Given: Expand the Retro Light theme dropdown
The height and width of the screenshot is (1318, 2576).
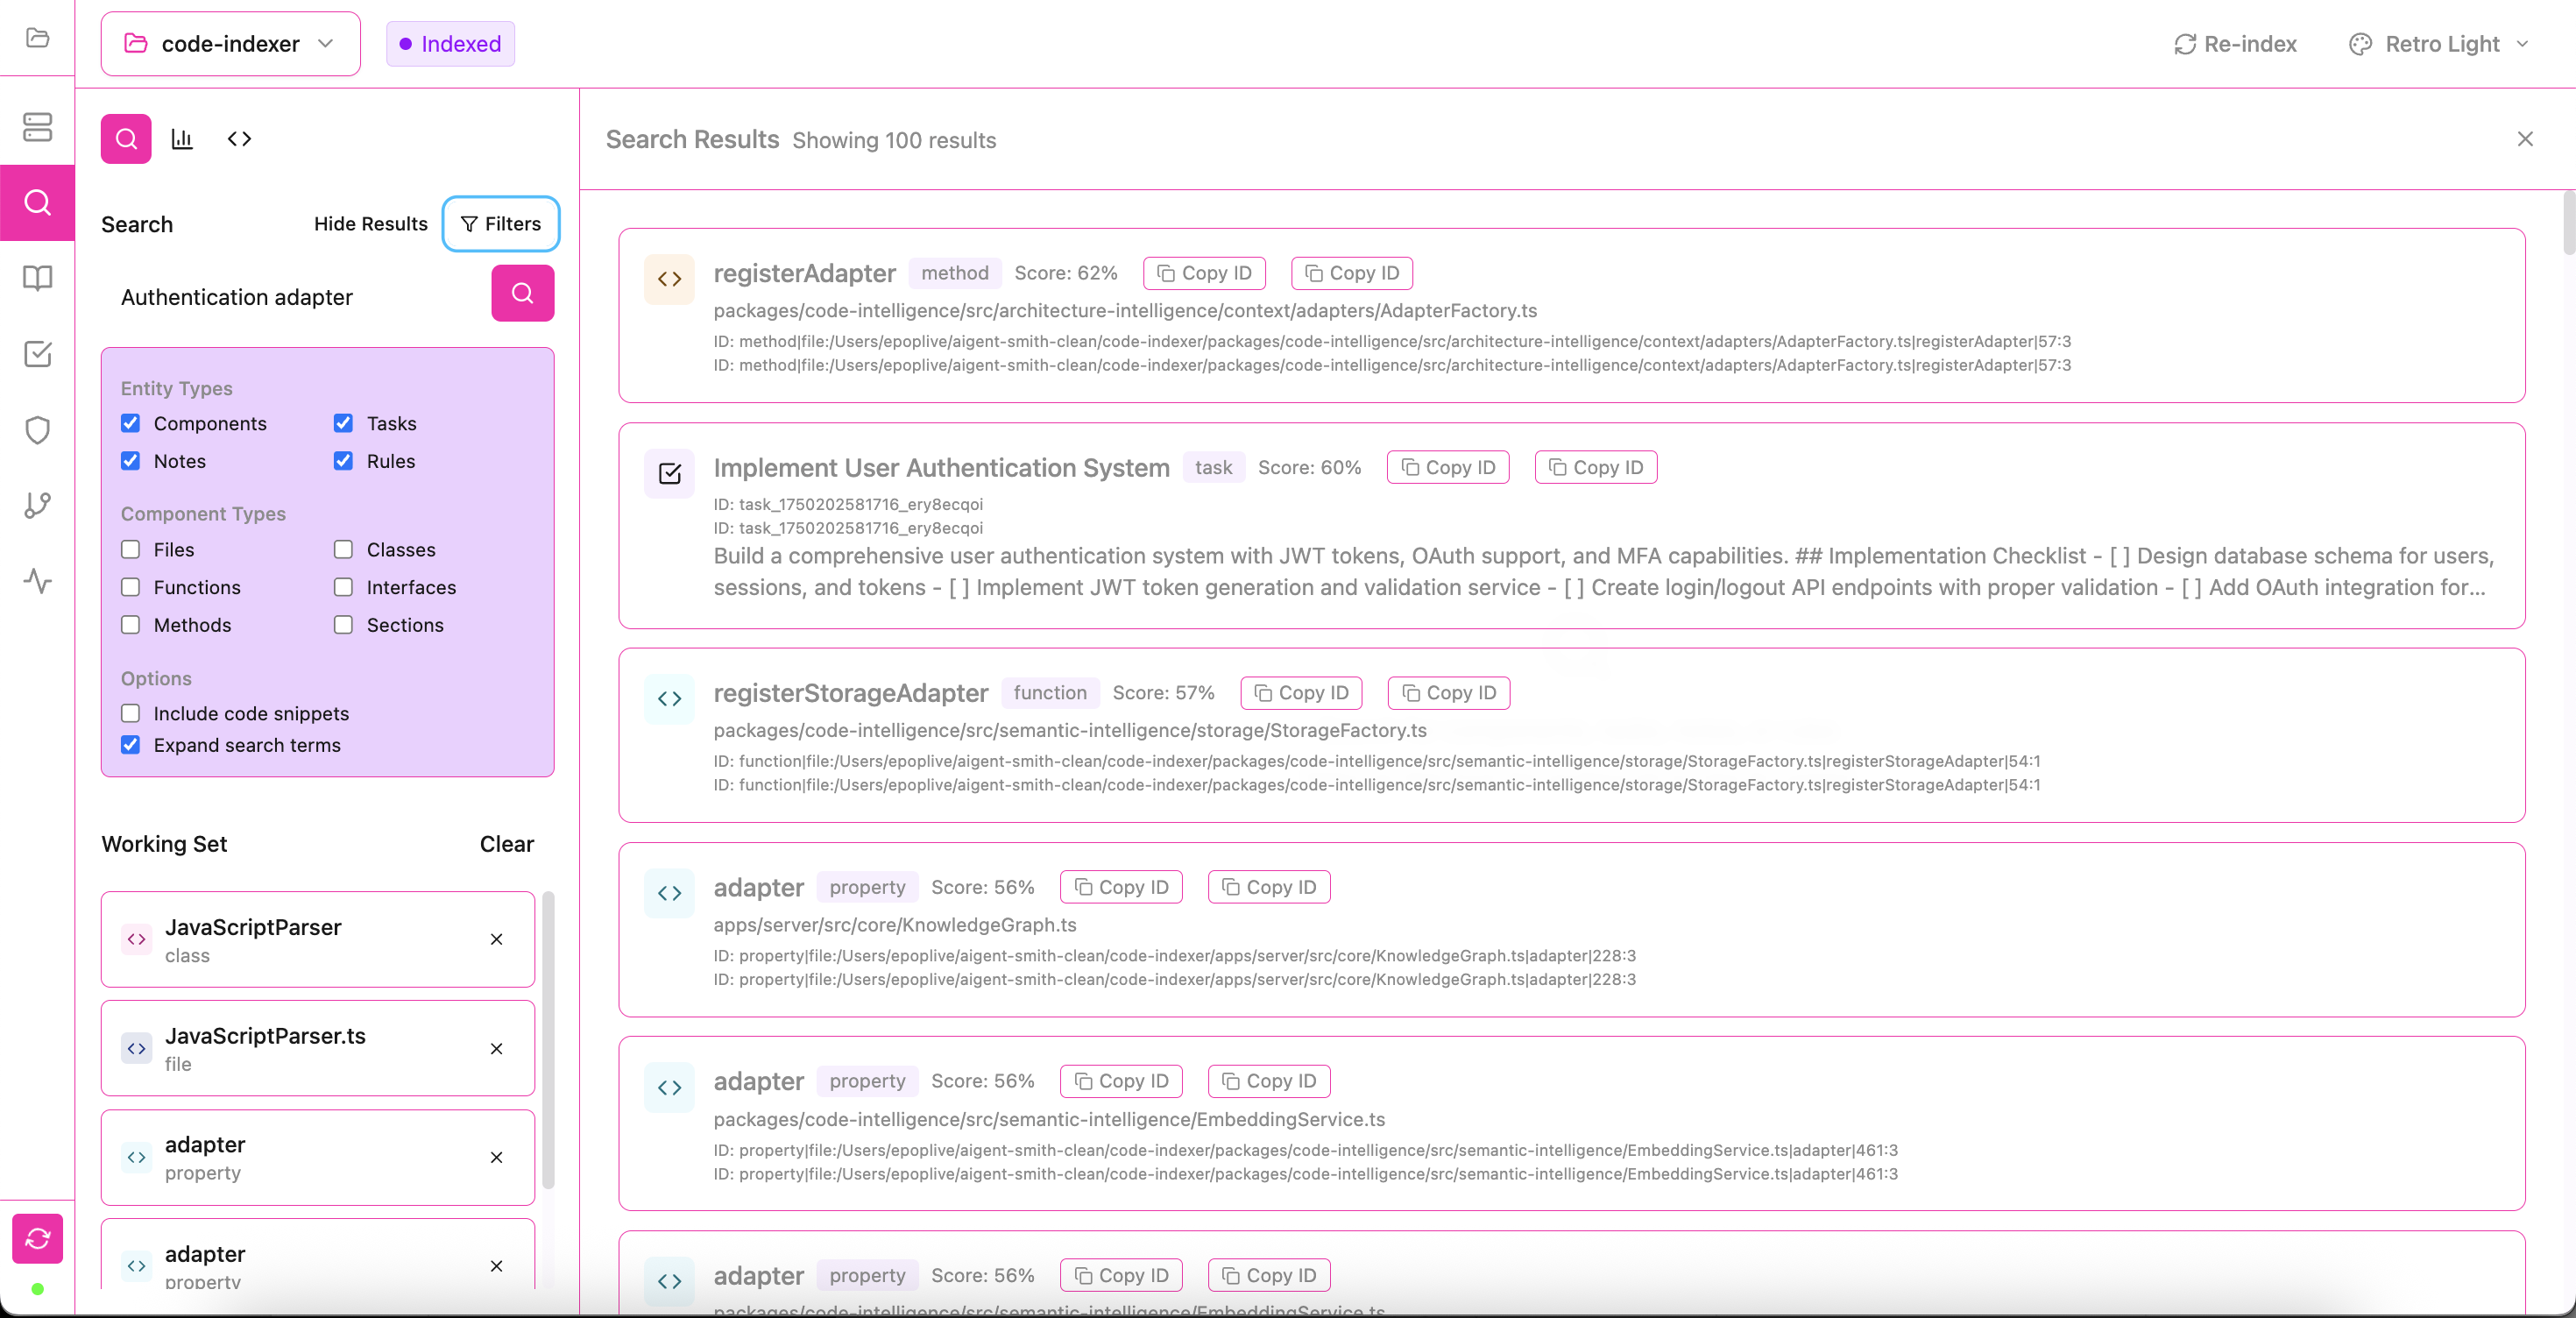Looking at the screenshot, I should pos(2439,44).
